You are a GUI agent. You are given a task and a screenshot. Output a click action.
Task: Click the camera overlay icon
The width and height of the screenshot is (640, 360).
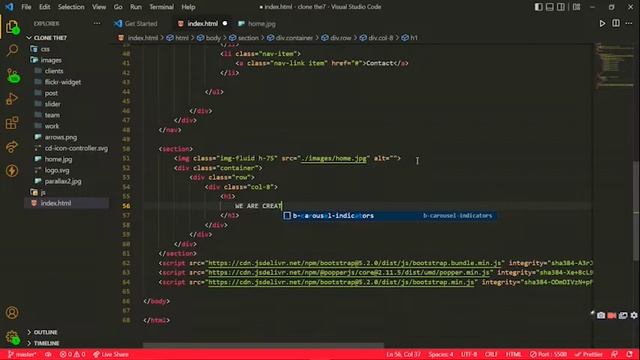click(601, 315)
